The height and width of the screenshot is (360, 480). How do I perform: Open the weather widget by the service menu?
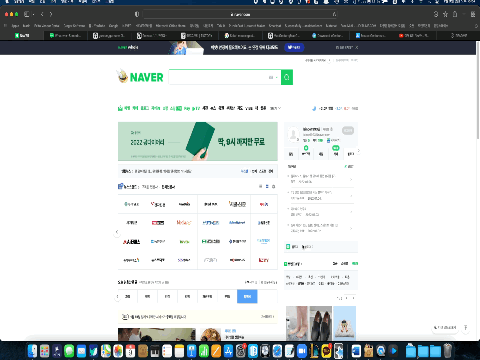pyautogui.click(x=335, y=108)
